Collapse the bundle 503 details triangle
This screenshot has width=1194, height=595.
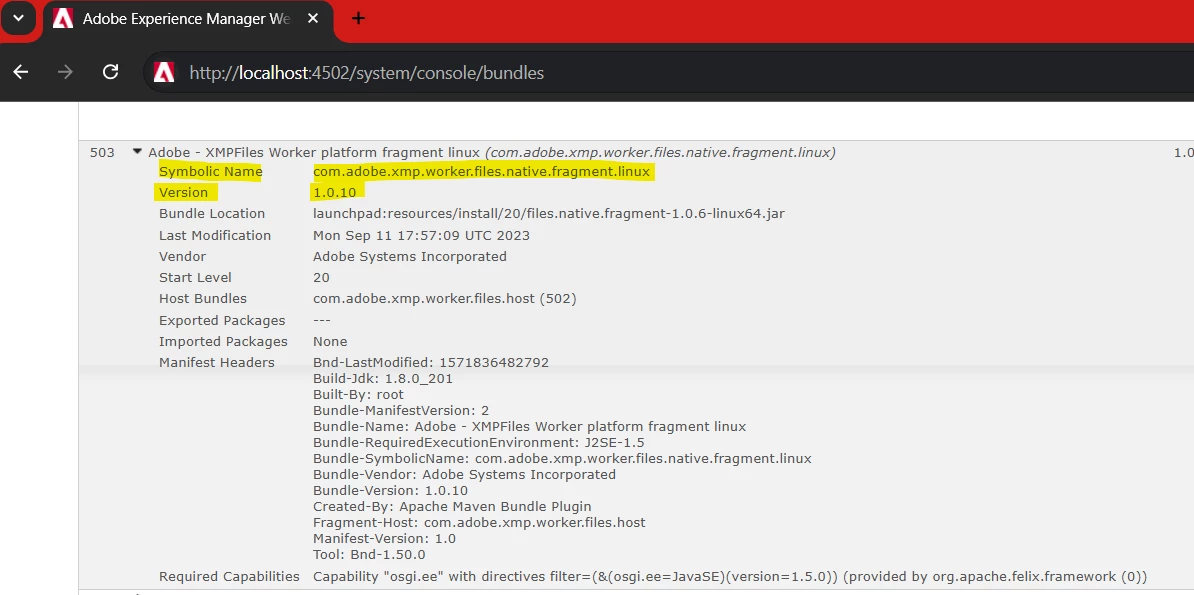click(137, 152)
